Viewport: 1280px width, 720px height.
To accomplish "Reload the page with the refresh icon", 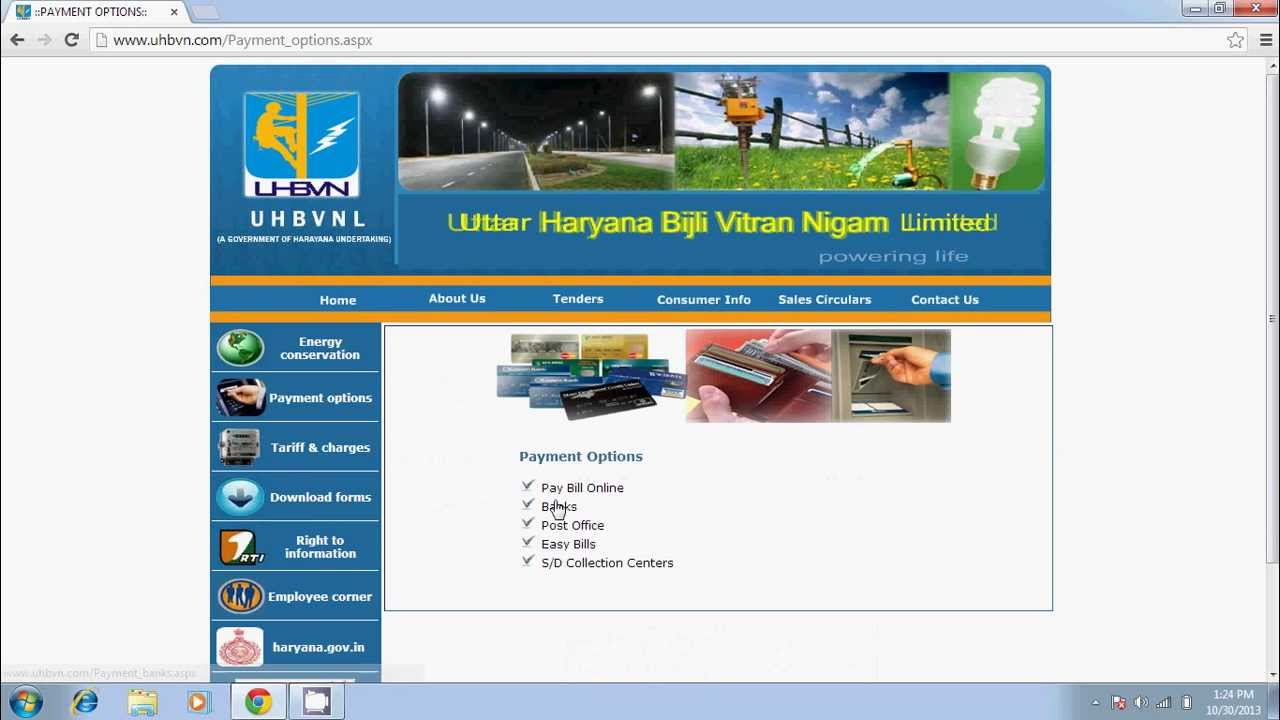I will tap(71, 40).
